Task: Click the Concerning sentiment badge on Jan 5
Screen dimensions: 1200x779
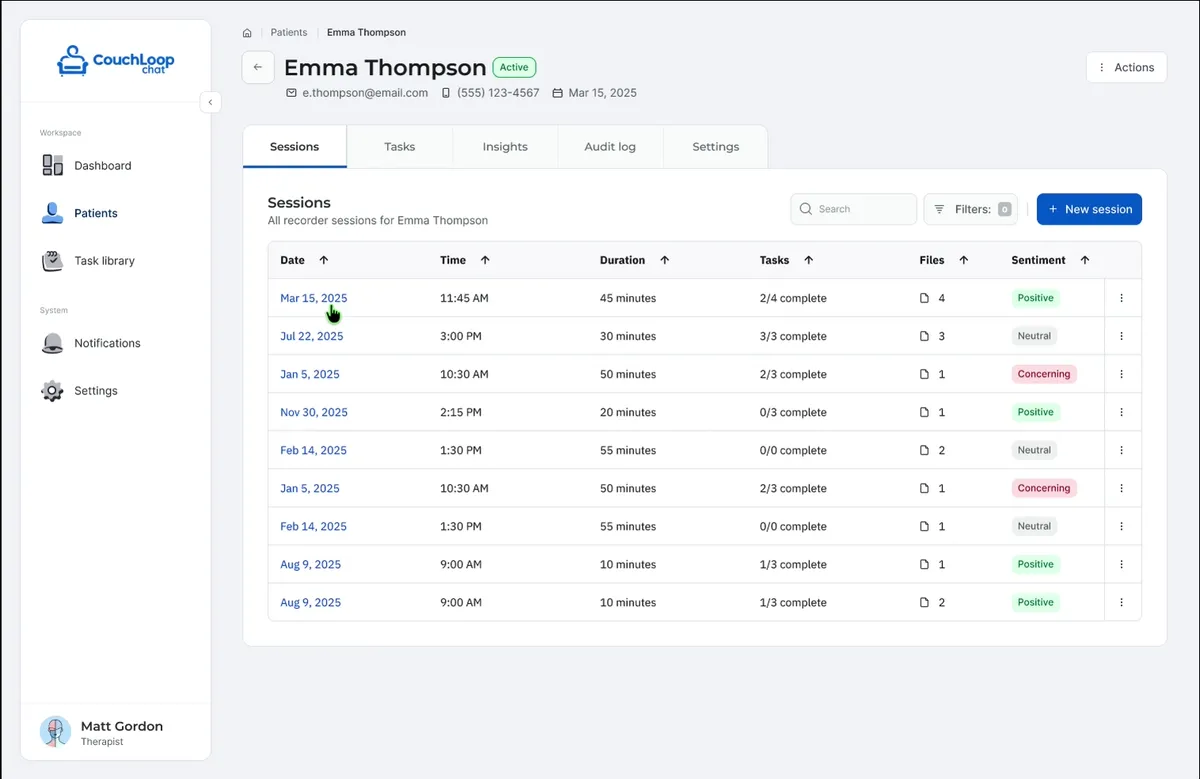Action: click(x=1043, y=374)
